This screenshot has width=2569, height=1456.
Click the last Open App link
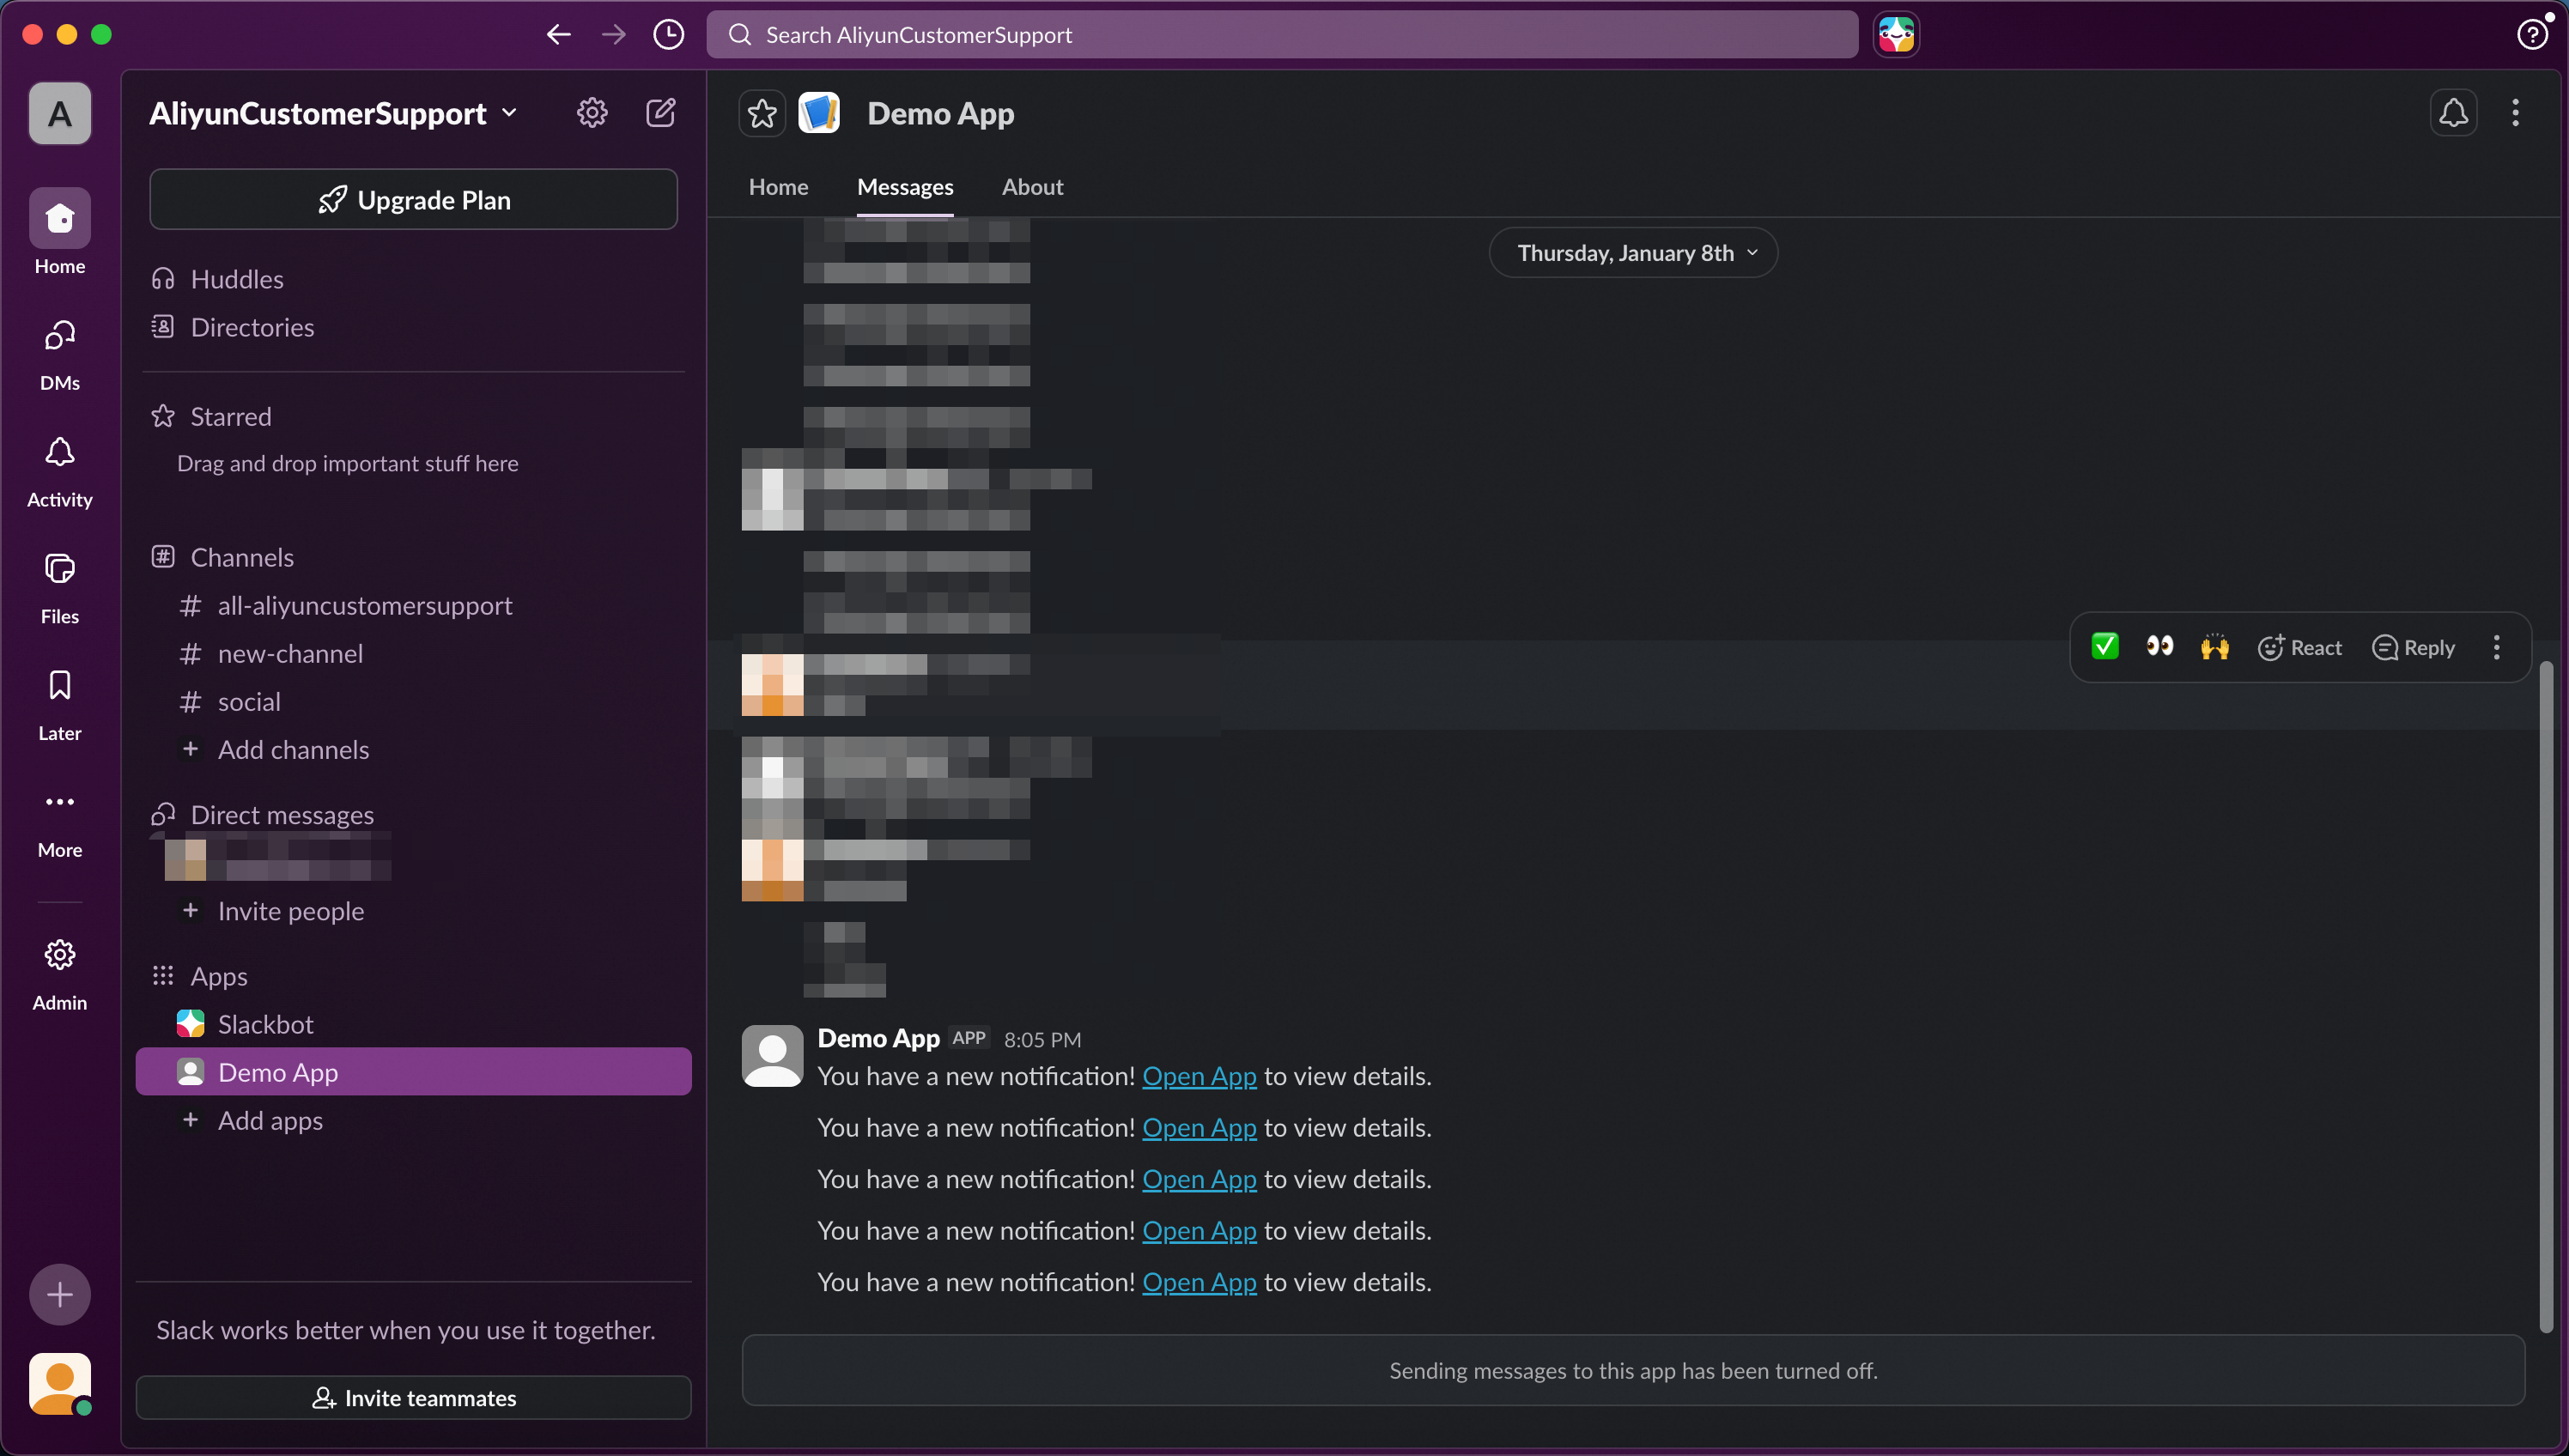point(1199,1282)
